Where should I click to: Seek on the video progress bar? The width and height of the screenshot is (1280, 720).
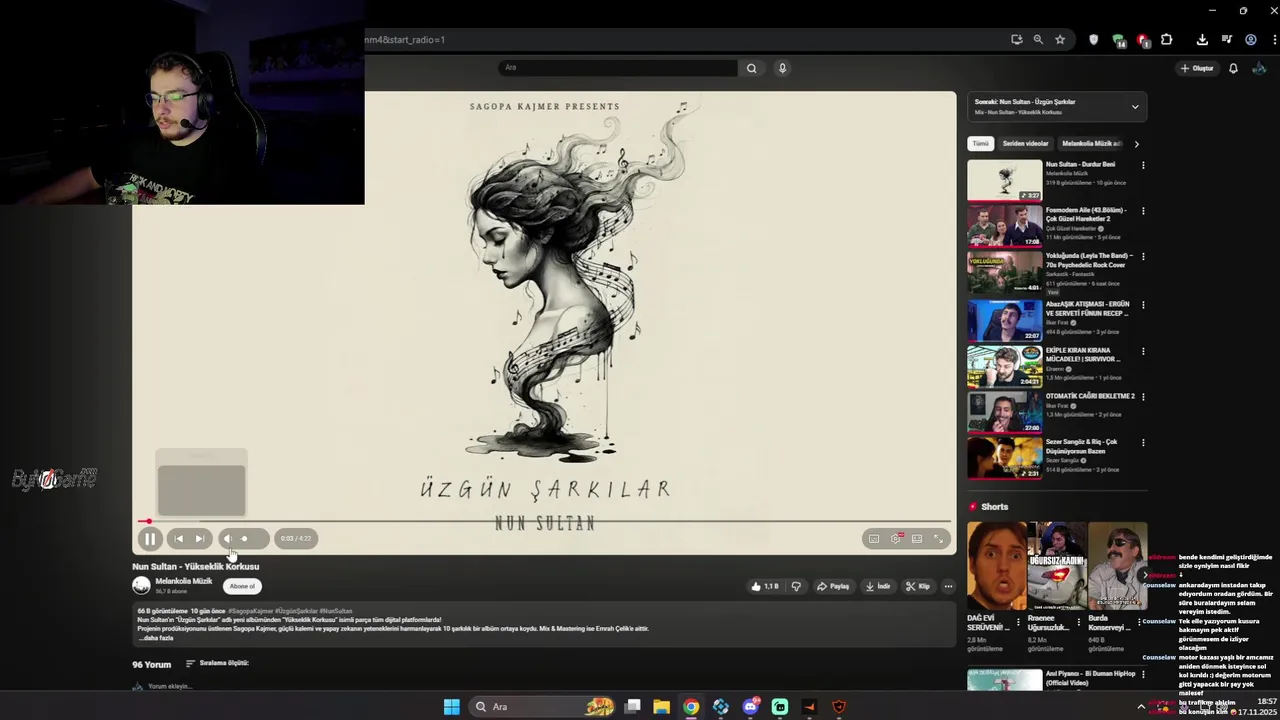coord(545,521)
